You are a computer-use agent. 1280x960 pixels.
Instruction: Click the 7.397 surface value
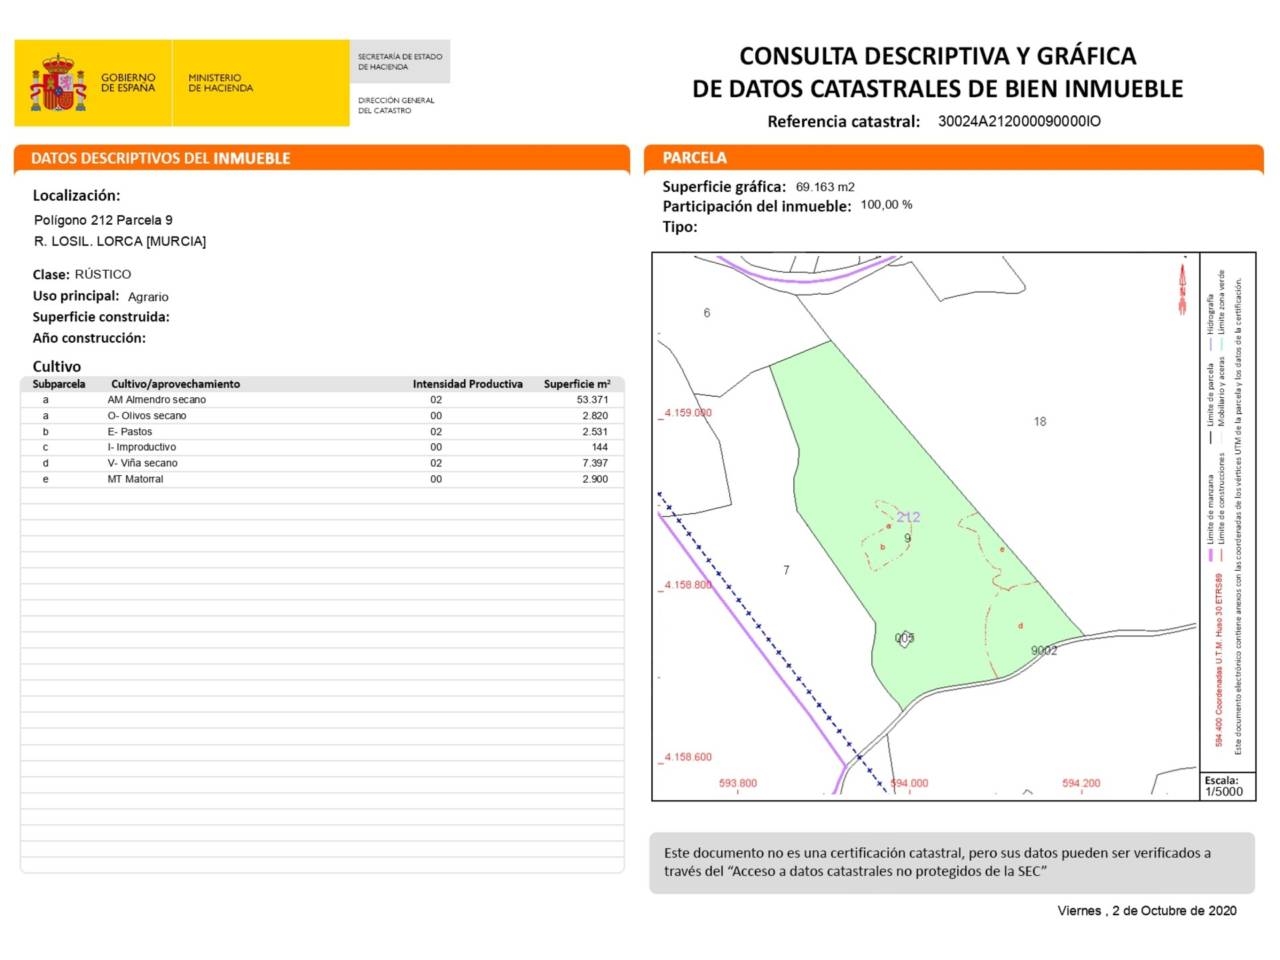595,463
